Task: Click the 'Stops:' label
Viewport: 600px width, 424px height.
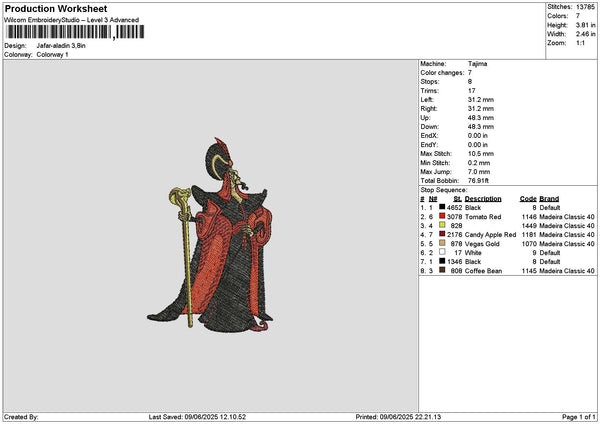Action: coord(429,82)
